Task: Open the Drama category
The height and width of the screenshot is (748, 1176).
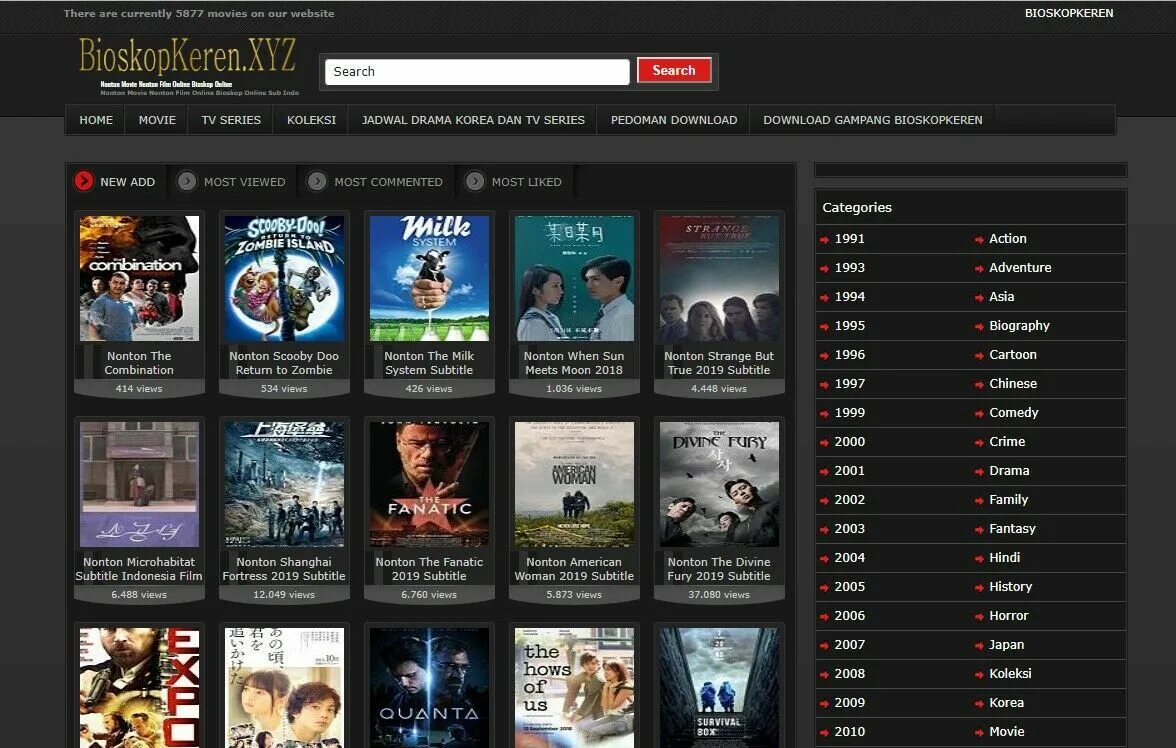Action: 1009,471
